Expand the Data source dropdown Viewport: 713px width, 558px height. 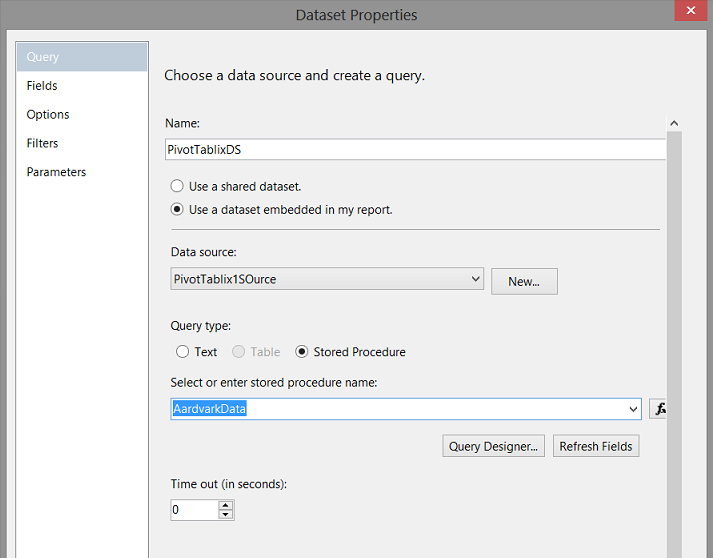pyautogui.click(x=476, y=280)
